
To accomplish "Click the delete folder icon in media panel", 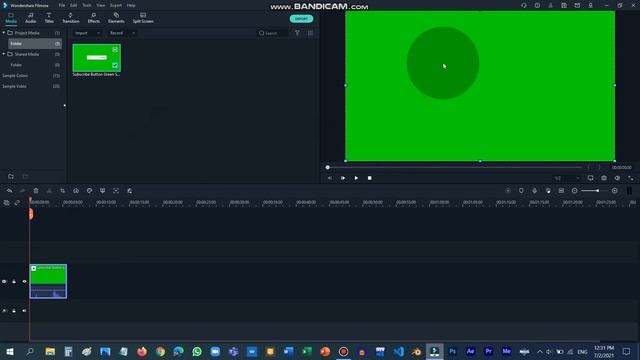I will (25, 176).
